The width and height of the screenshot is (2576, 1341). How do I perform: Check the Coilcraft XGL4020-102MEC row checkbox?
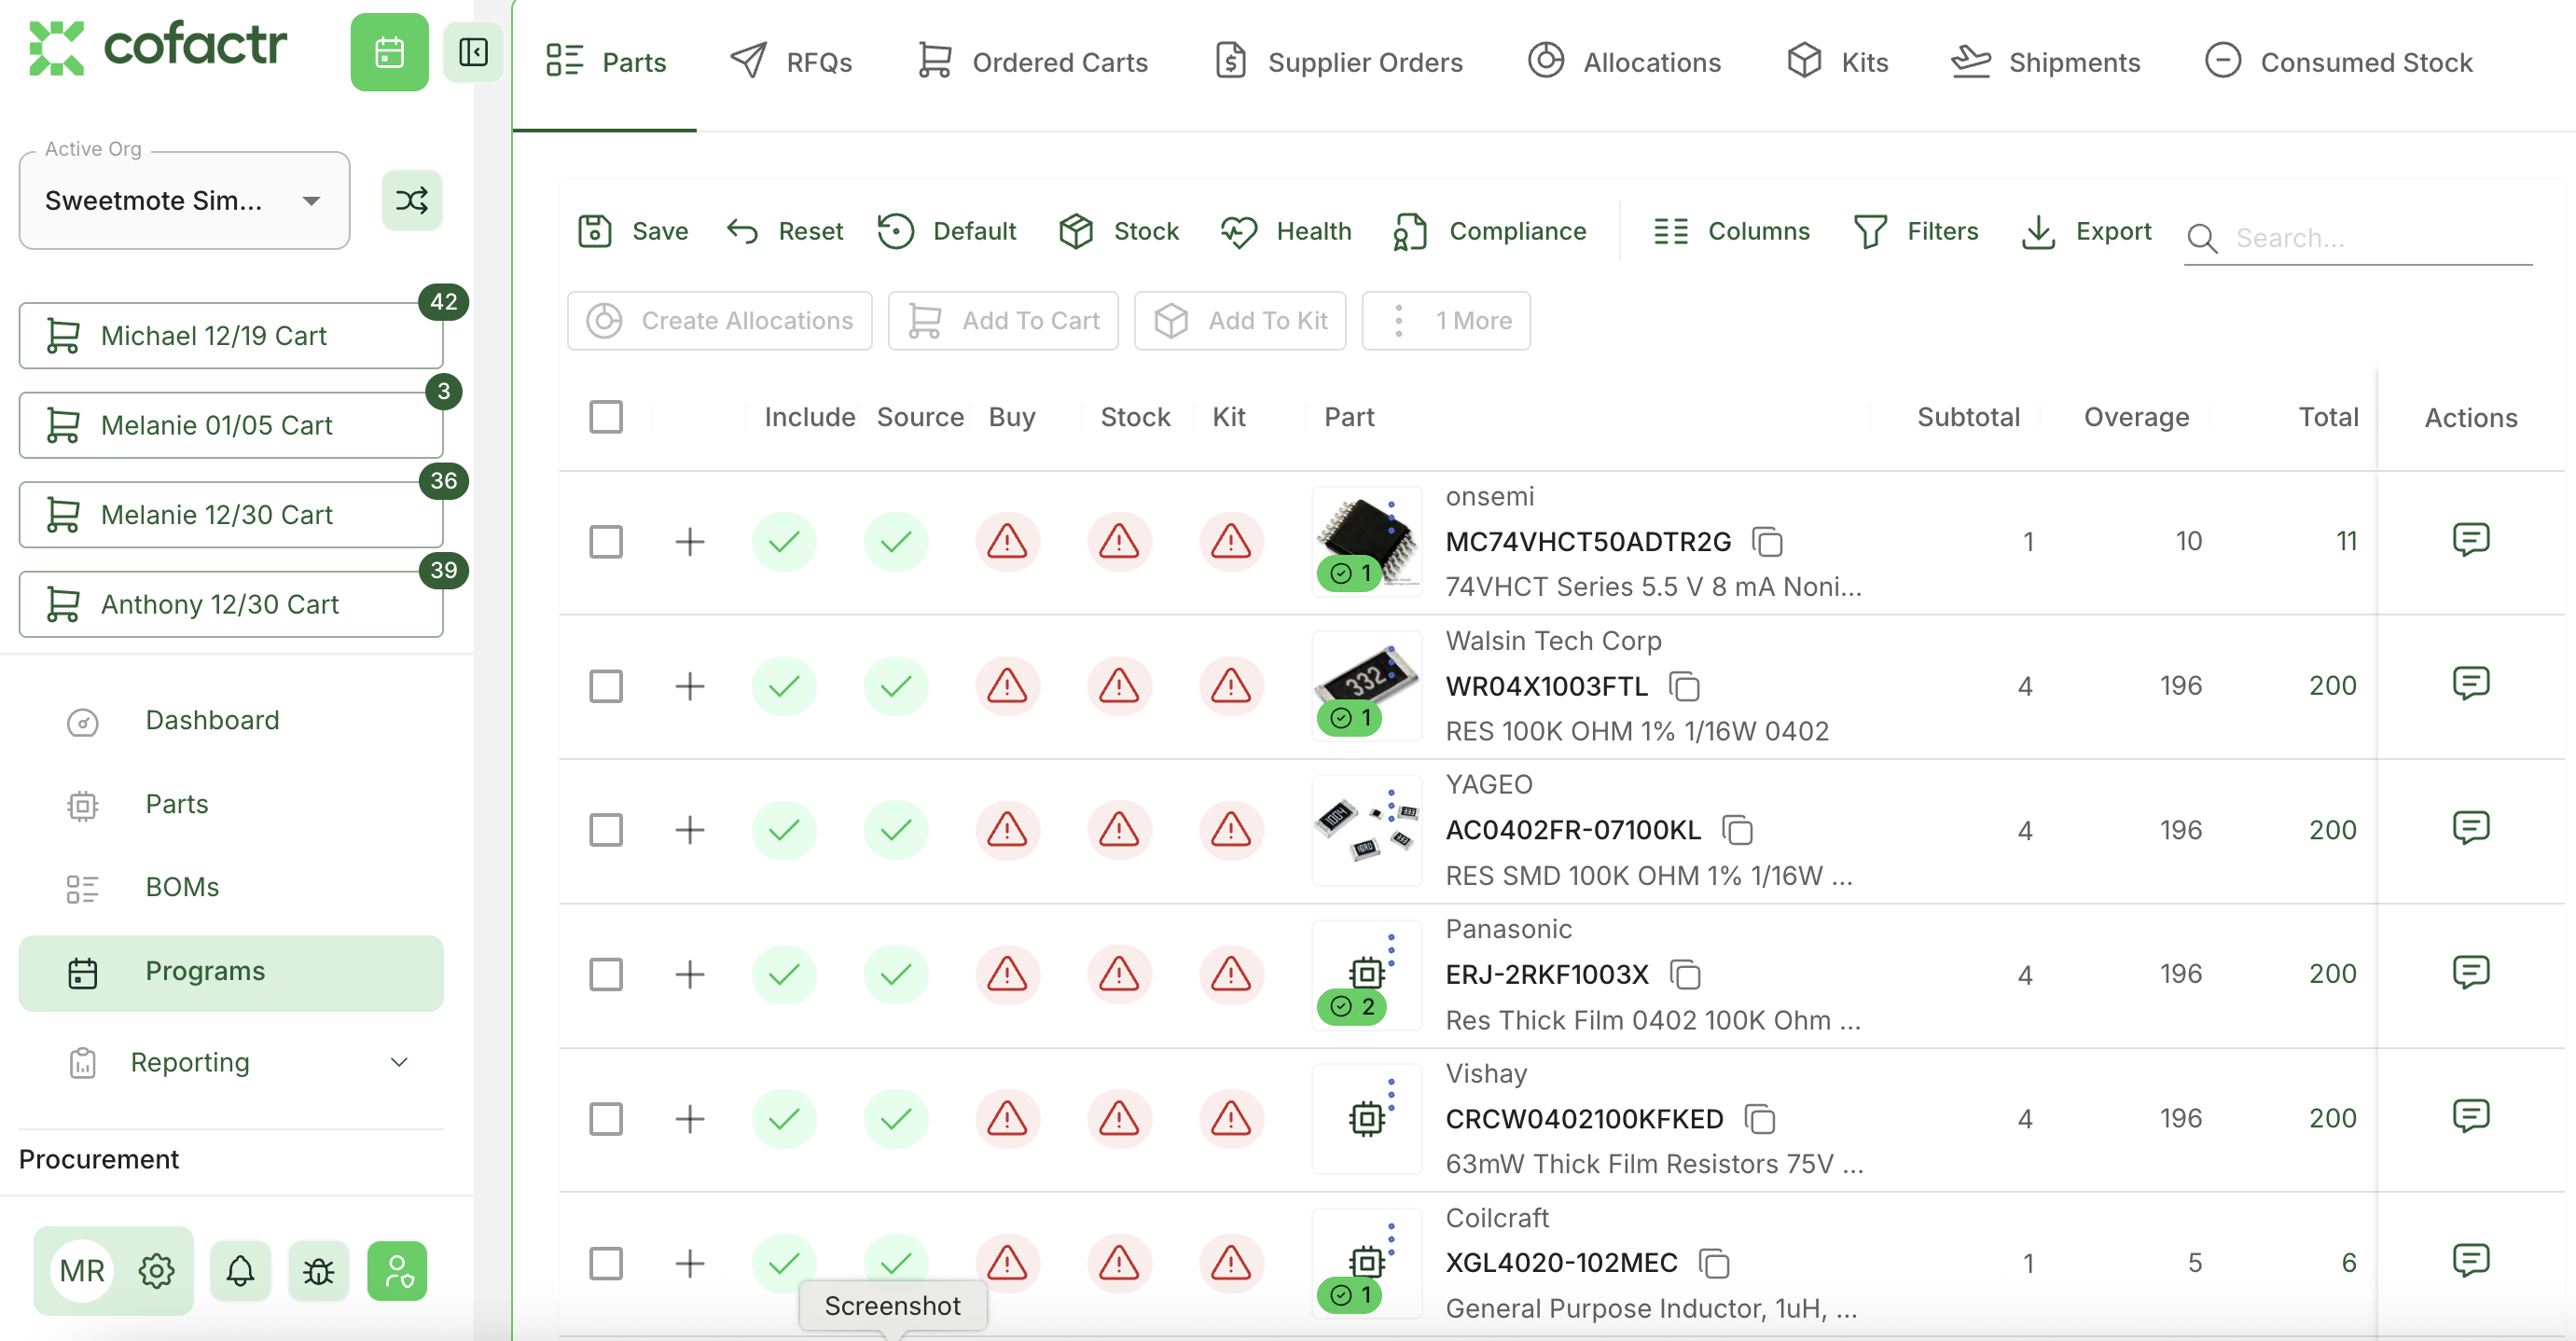(x=606, y=1263)
